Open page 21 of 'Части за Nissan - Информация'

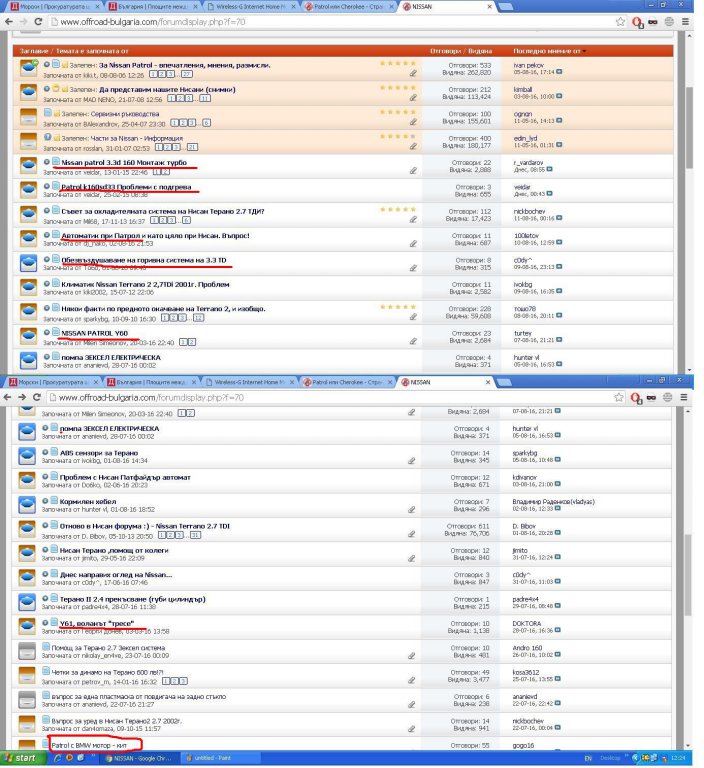pyautogui.click(x=192, y=147)
